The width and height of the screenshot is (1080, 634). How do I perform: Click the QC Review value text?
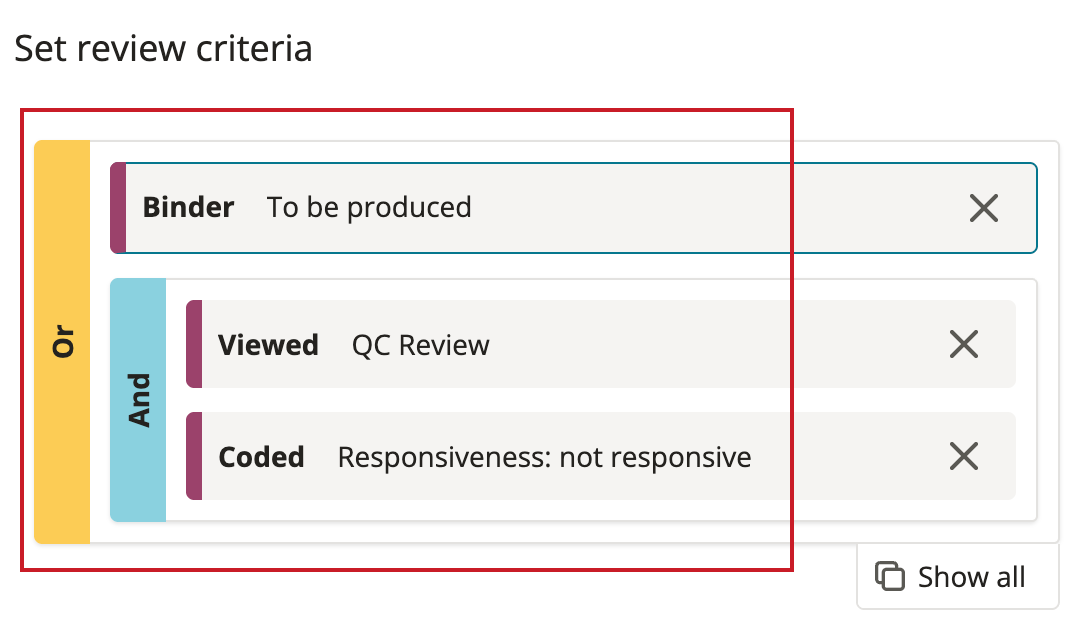tap(421, 345)
